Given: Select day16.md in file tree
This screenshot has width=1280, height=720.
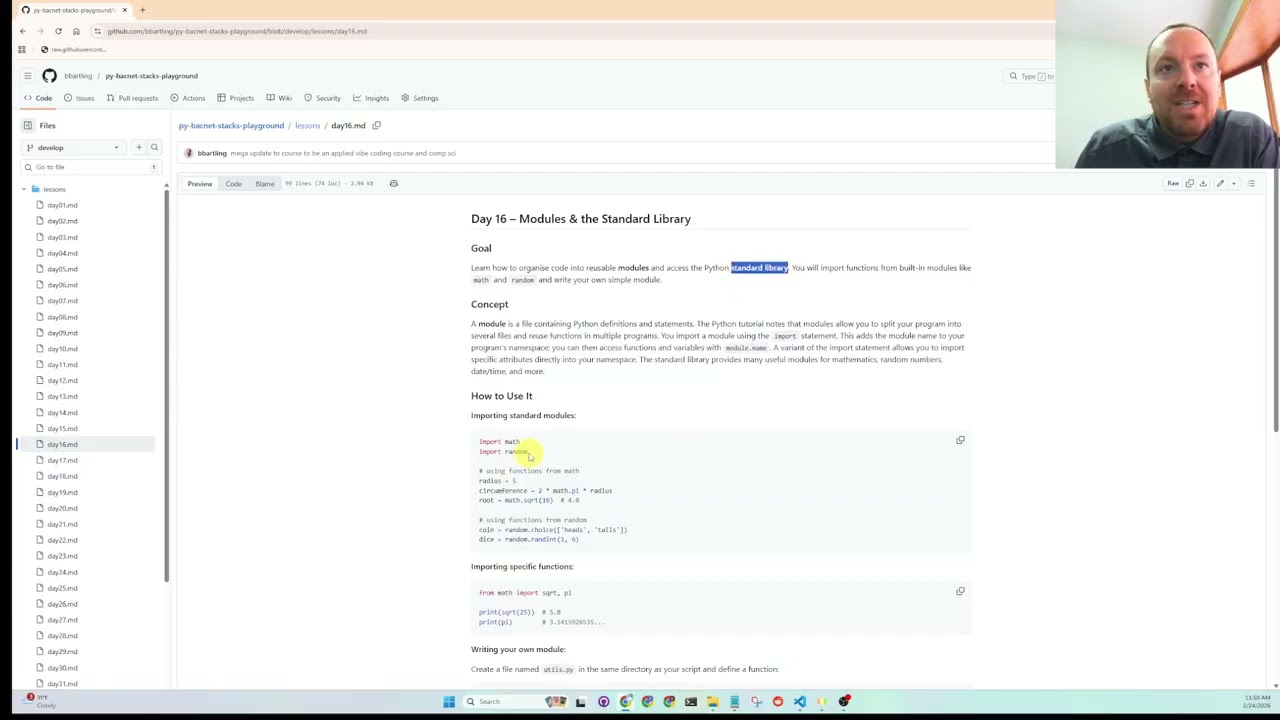Looking at the screenshot, I should coord(62,444).
